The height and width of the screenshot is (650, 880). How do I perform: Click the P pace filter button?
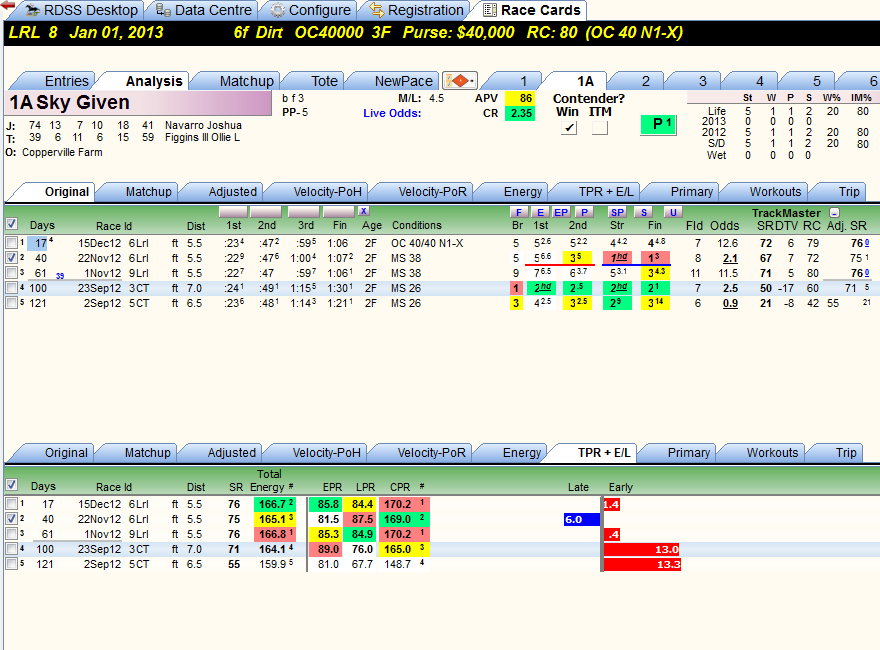click(x=584, y=212)
